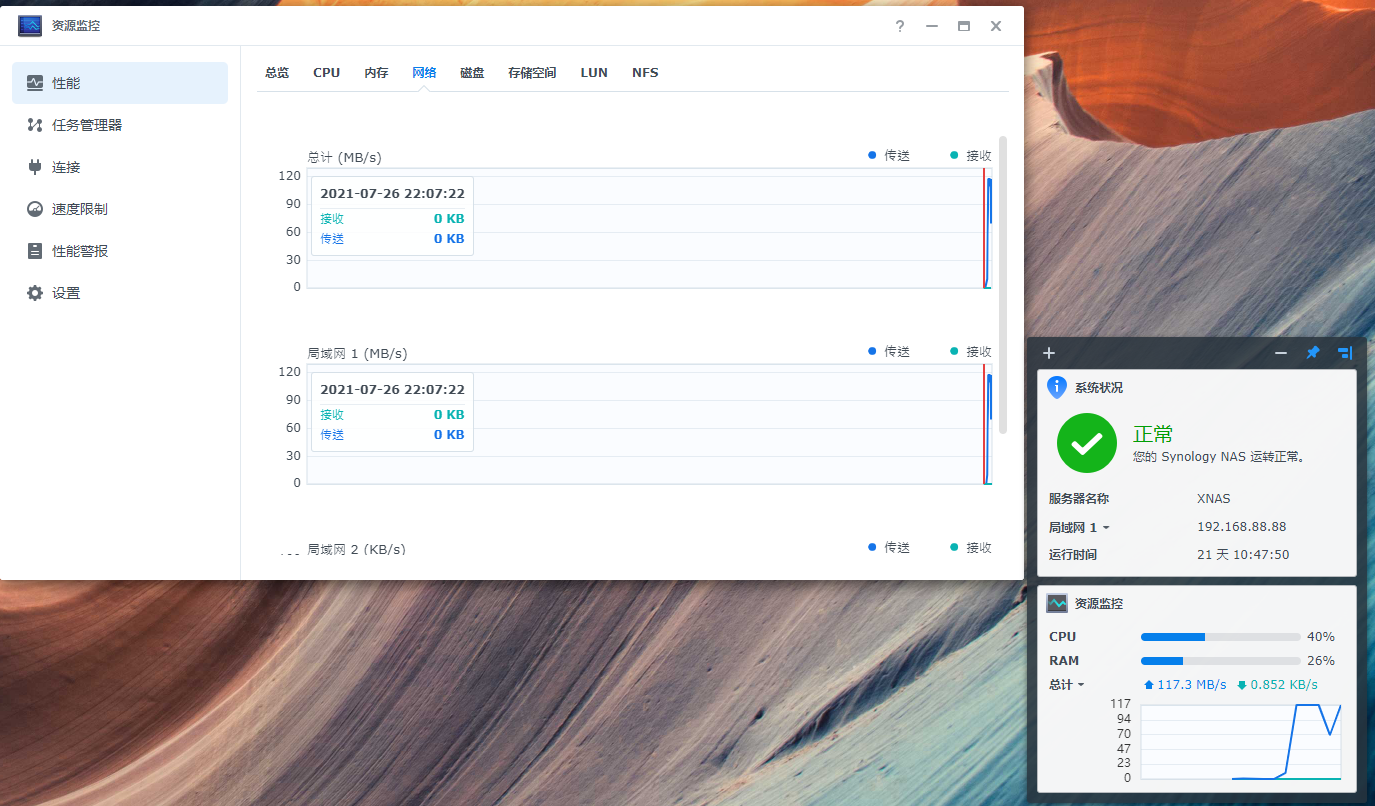This screenshot has height=806, width=1375.
Task: Pin the widget panel
Action: tap(1313, 353)
